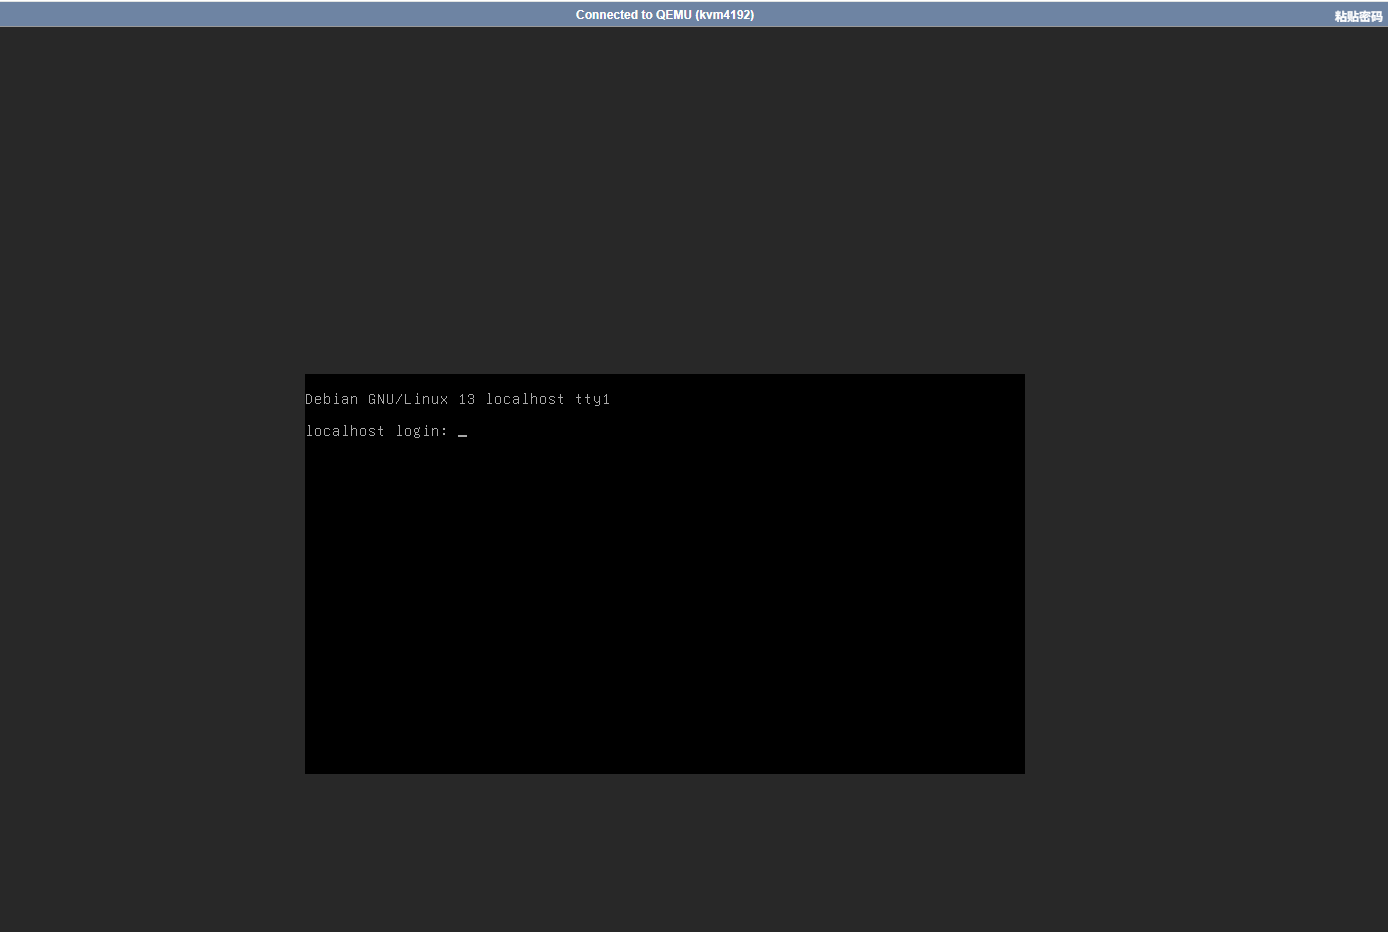Click the "(kvm4192)" VM name in status bar
Viewport: 1388px width, 932px height.
(725, 15)
